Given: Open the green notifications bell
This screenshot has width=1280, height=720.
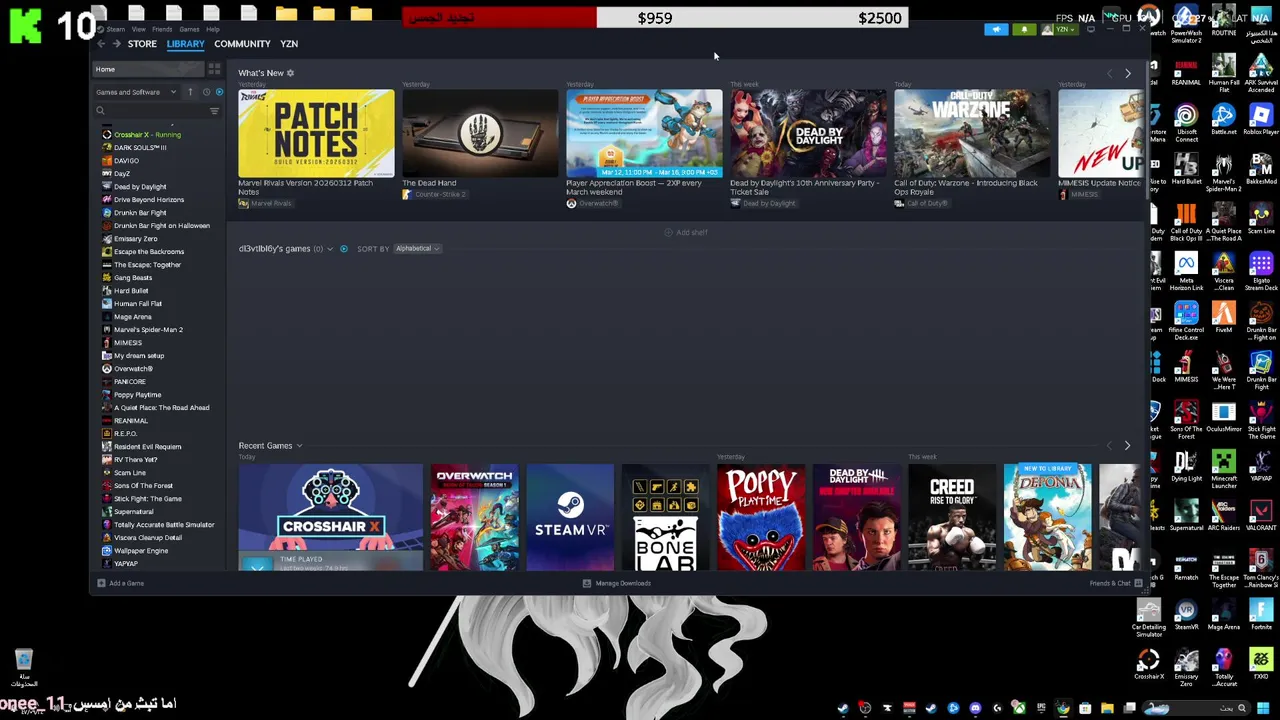Looking at the screenshot, I should pos(1024,30).
